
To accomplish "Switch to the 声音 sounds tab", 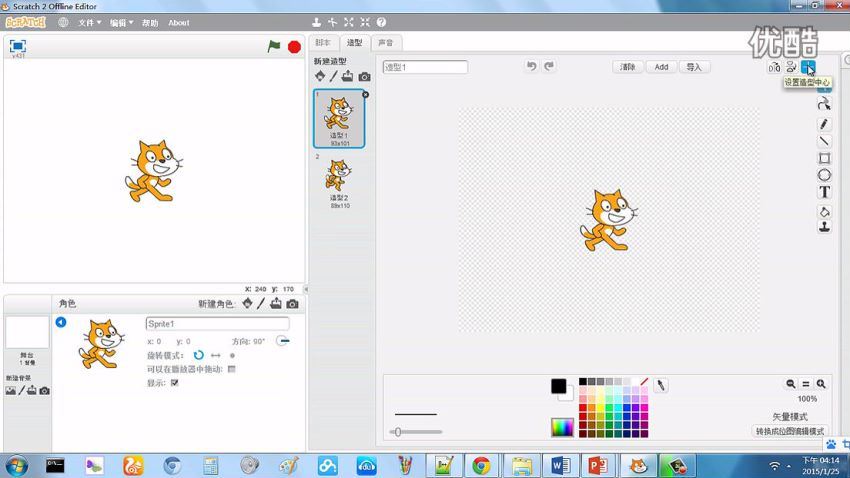I will pos(386,43).
